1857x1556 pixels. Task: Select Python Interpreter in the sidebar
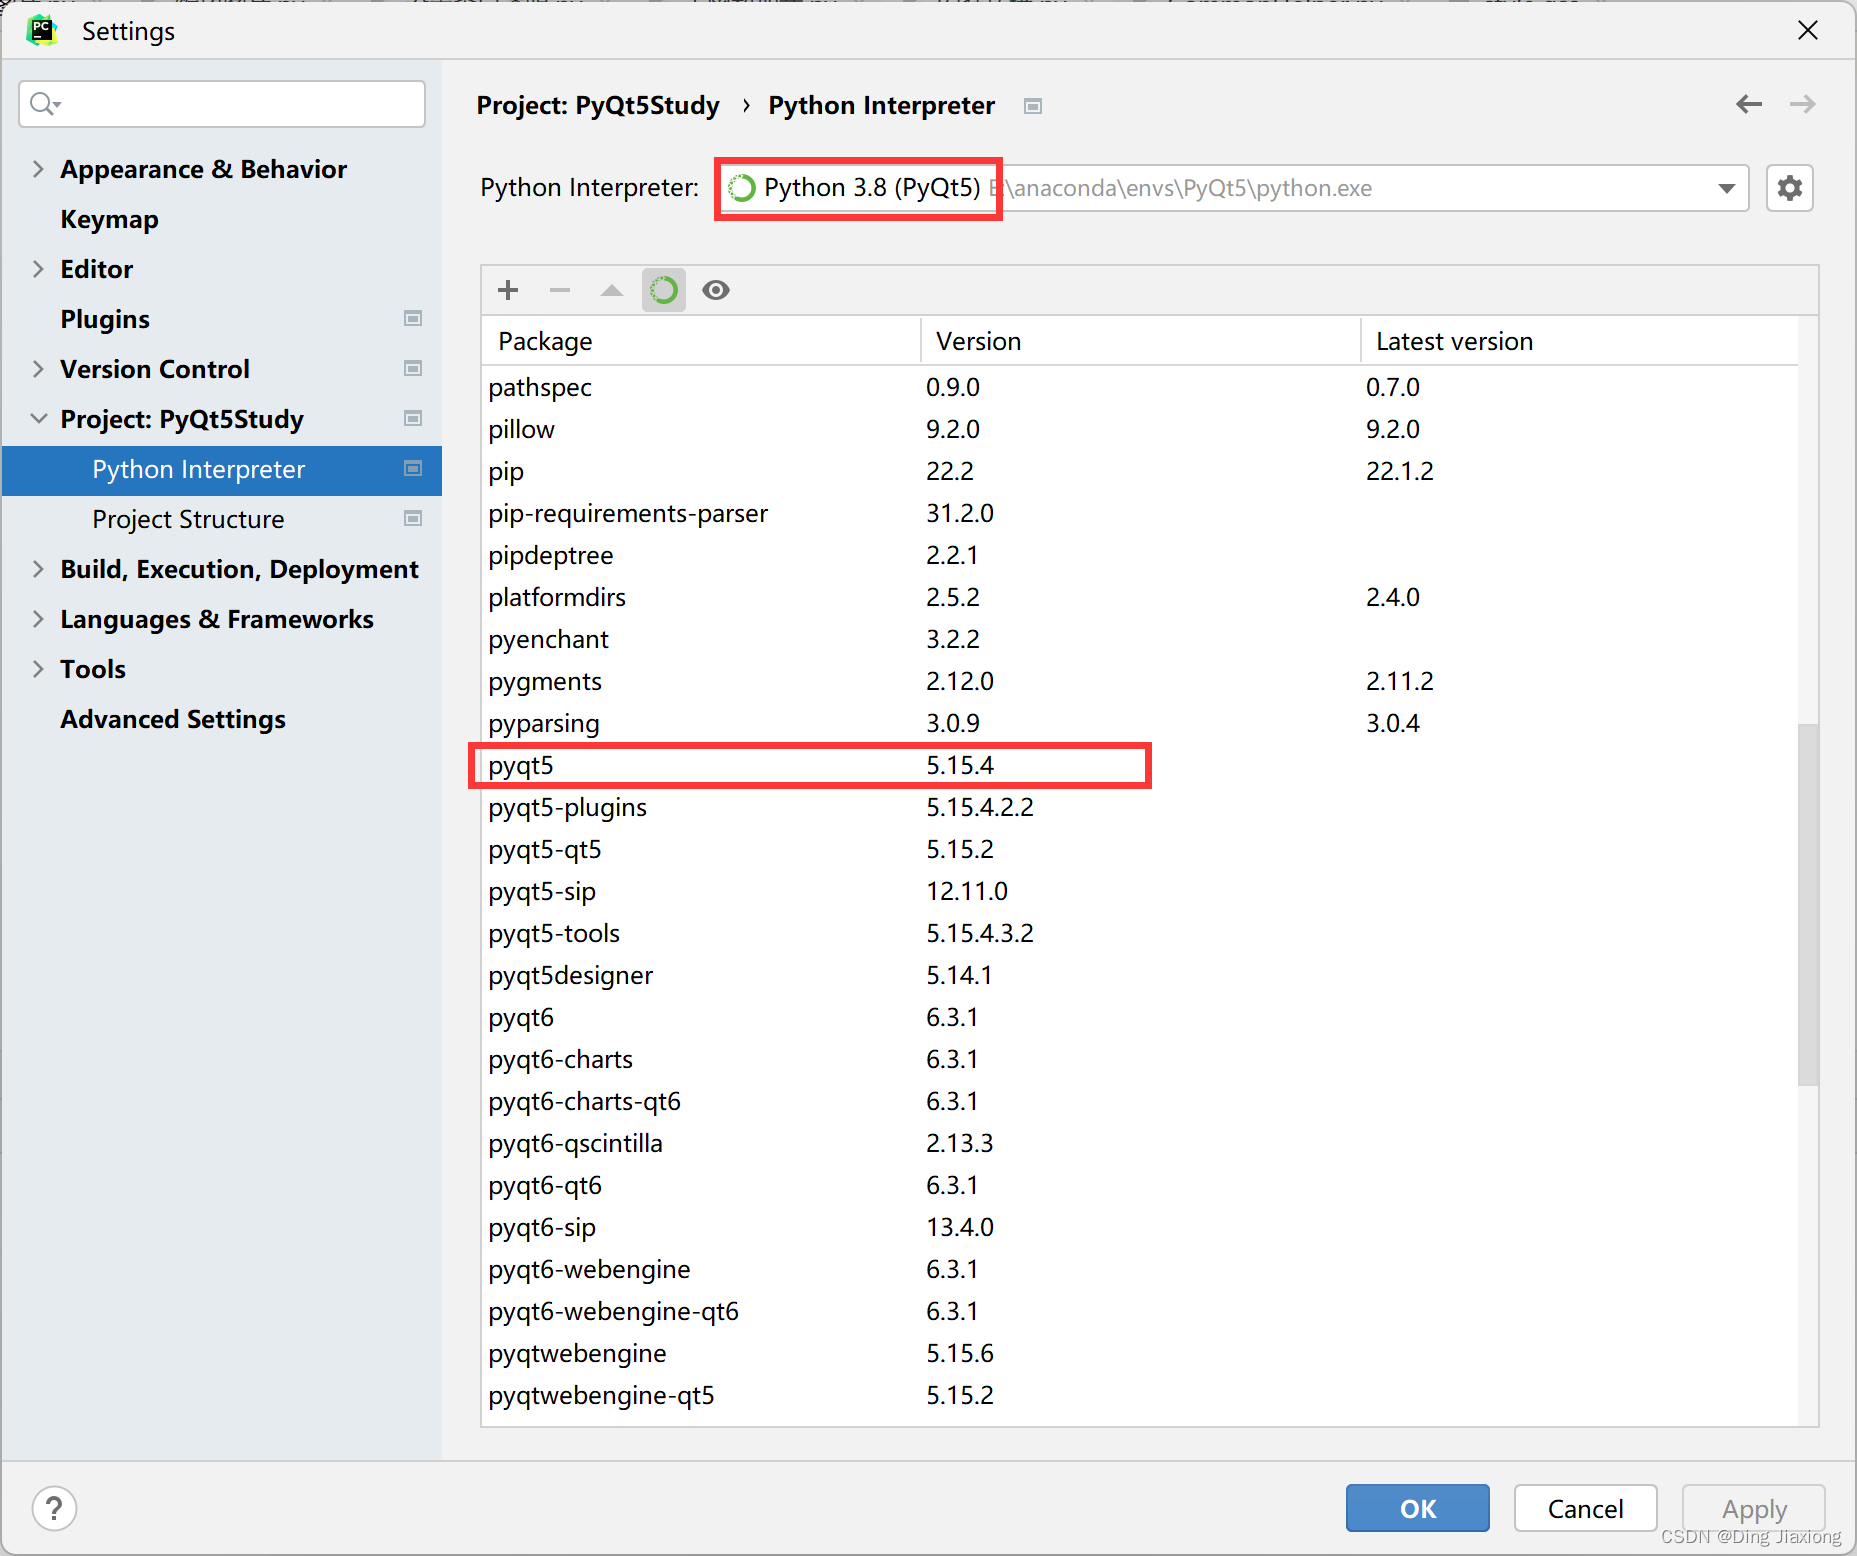click(x=222, y=470)
